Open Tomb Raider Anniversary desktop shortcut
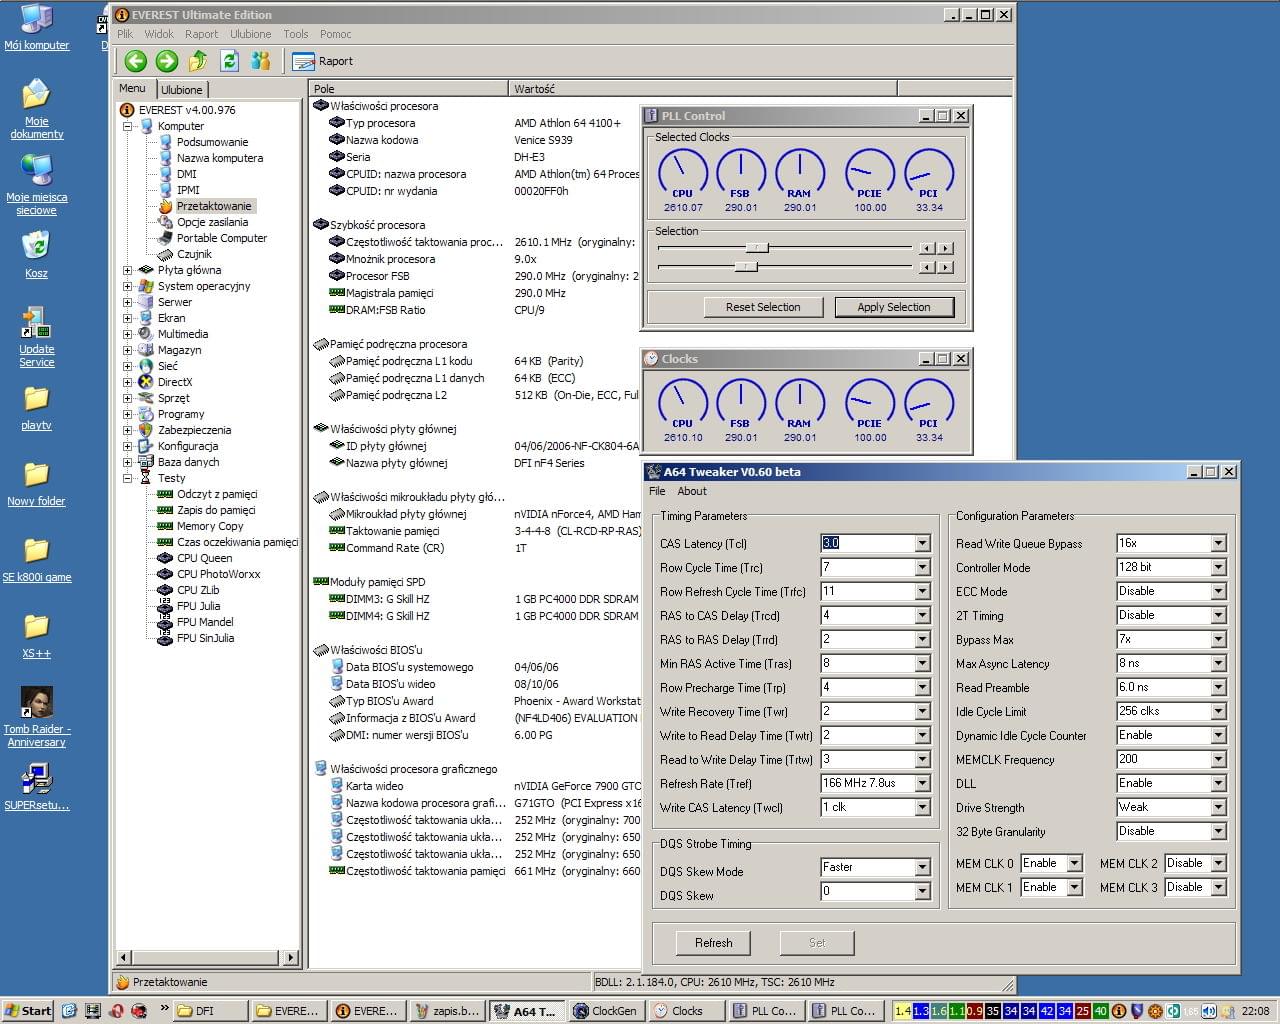The width and height of the screenshot is (1280, 1024). point(37,702)
